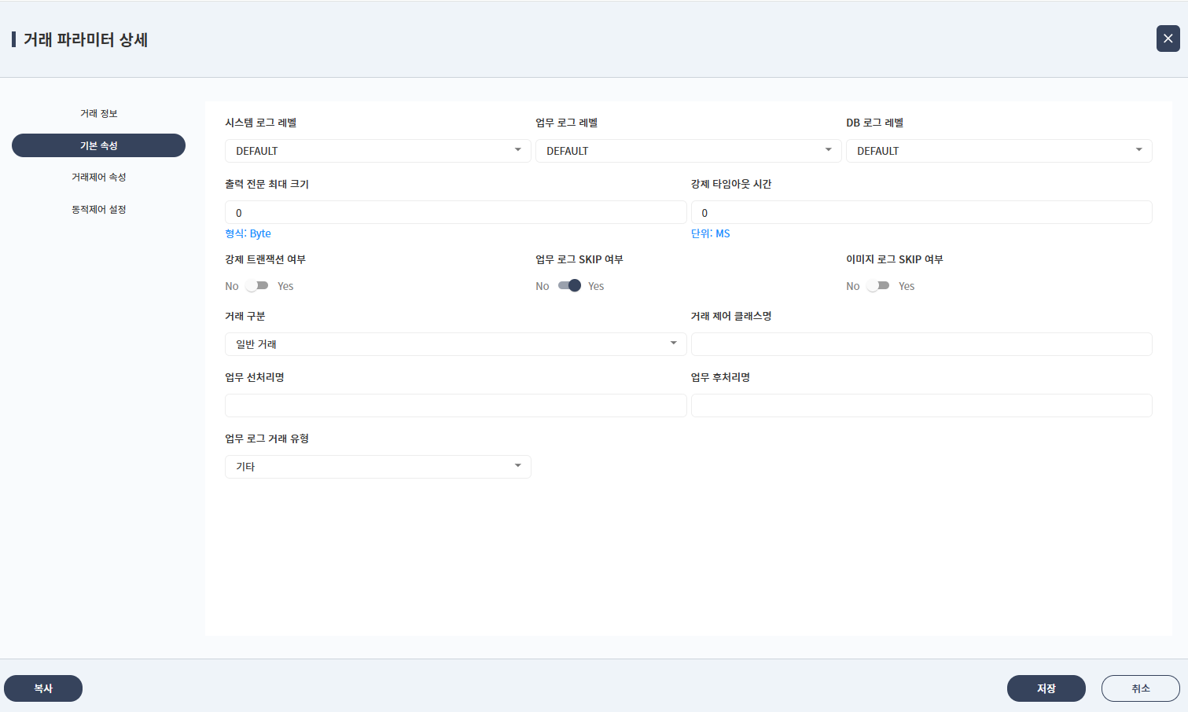Expand the 거래 구분 dropdown

click(x=455, y=344)
